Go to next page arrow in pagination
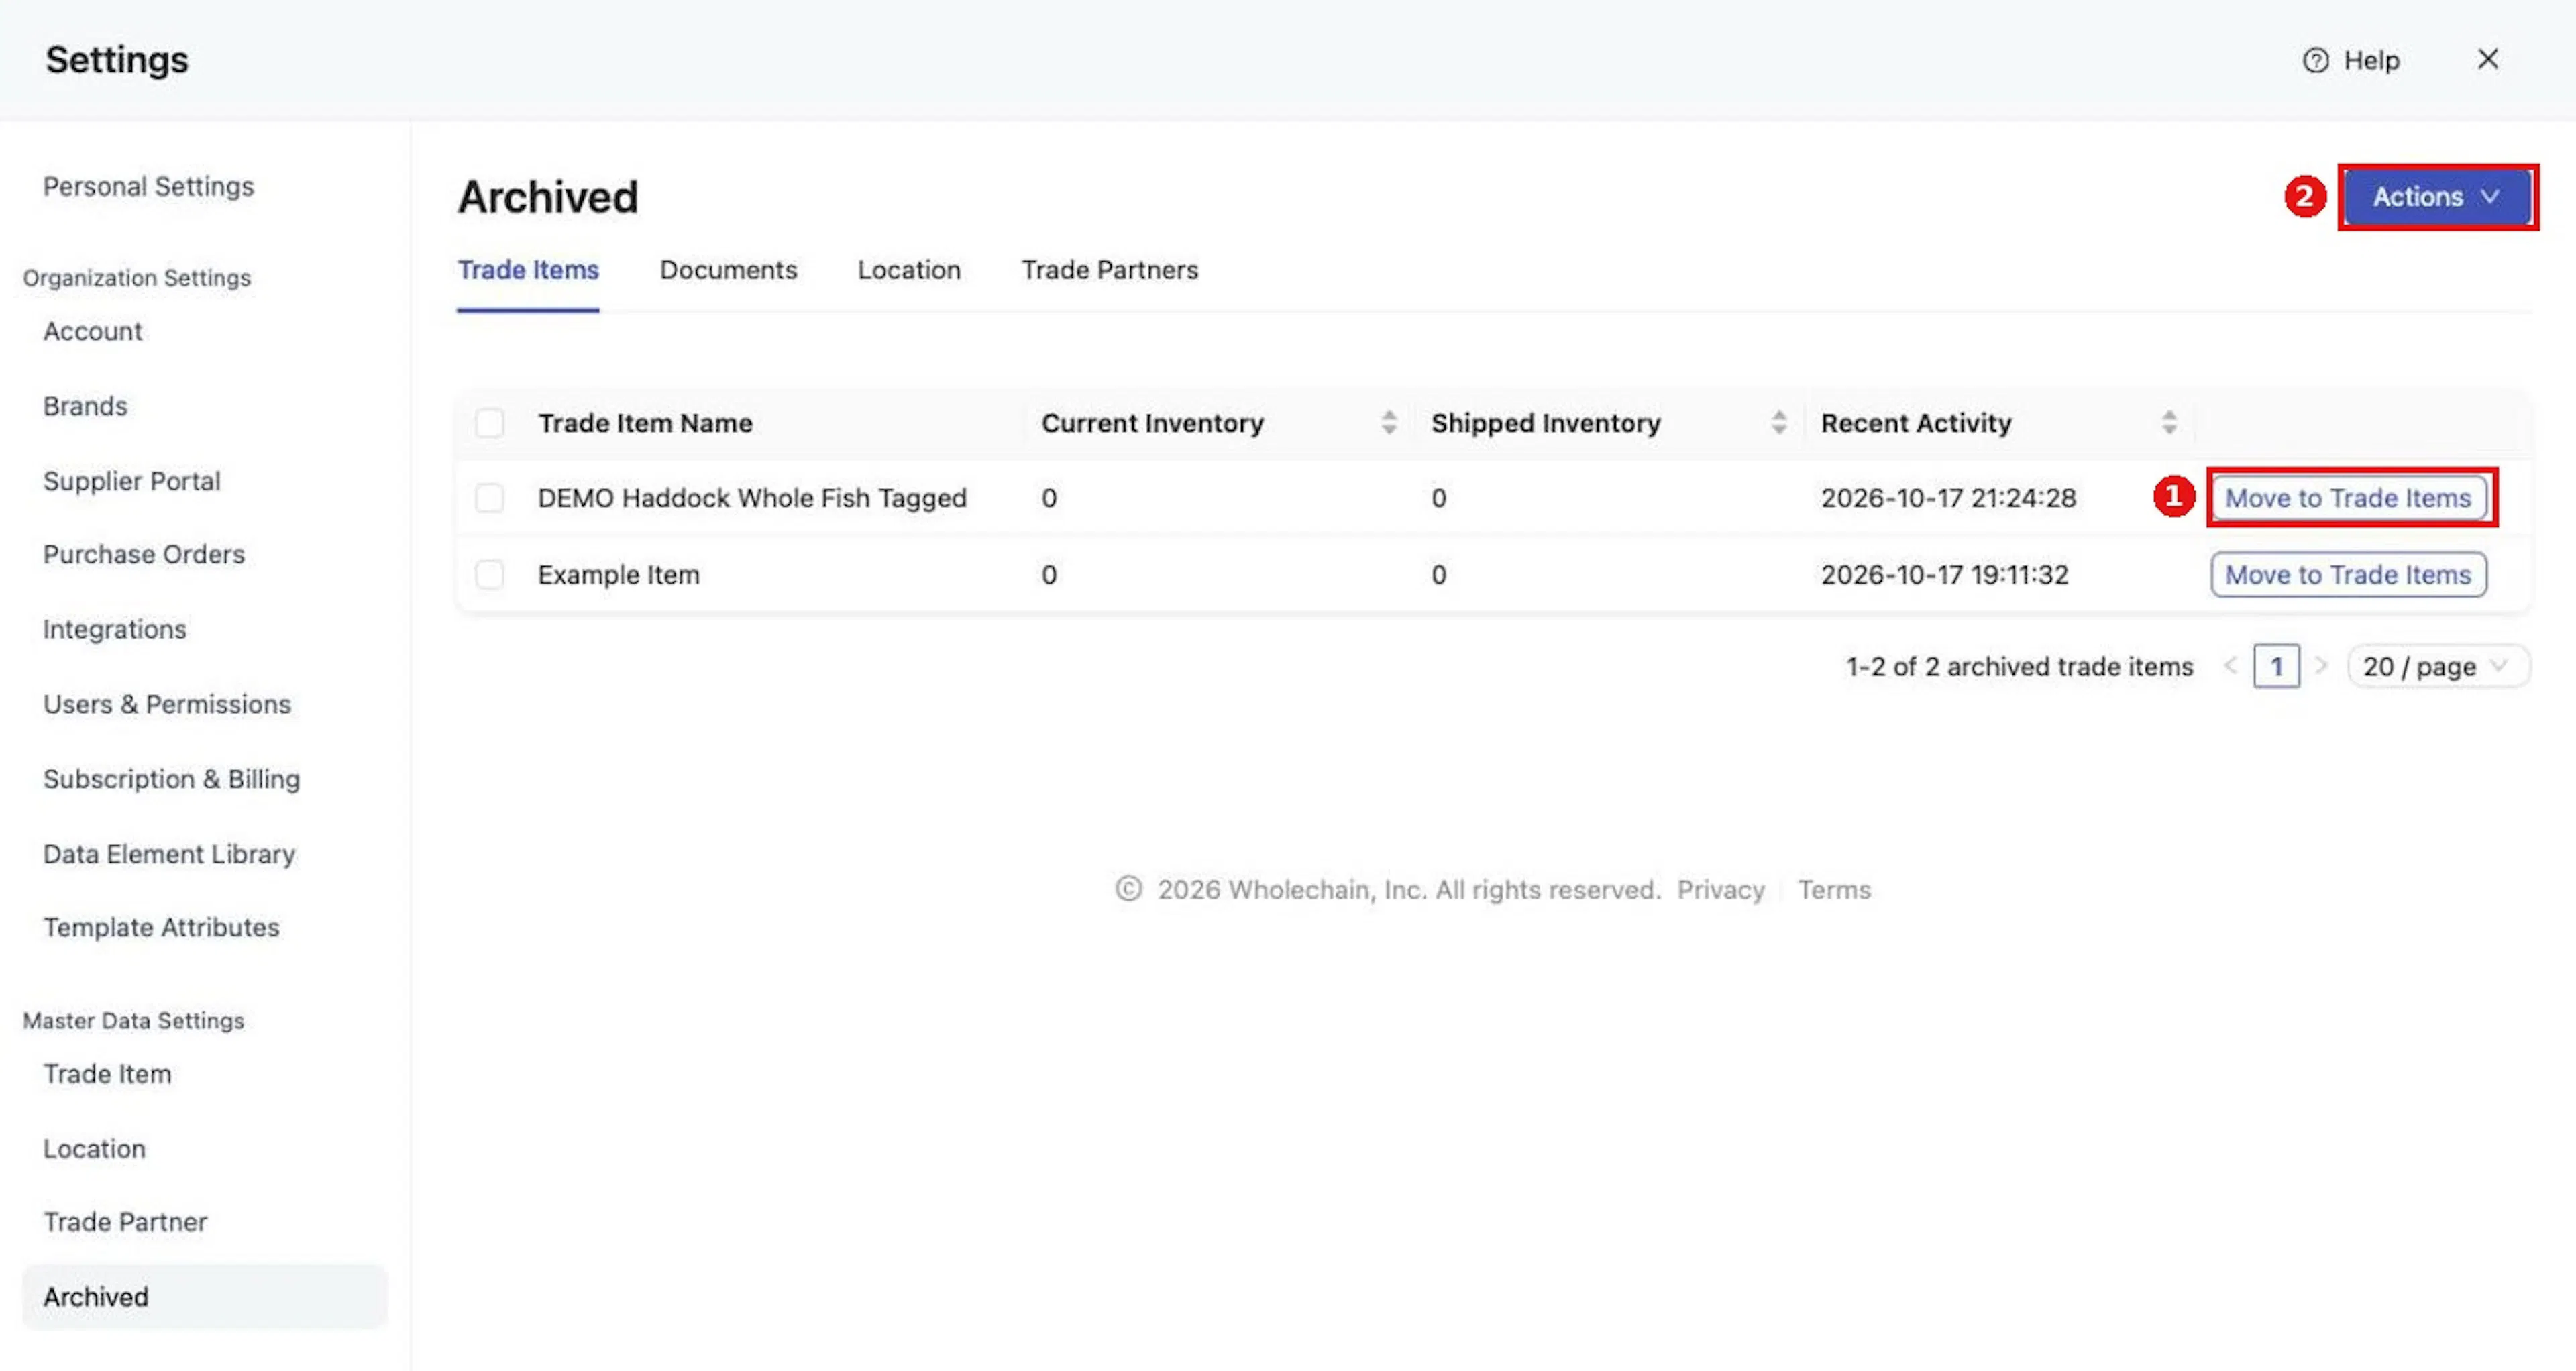 [2322, 666]
